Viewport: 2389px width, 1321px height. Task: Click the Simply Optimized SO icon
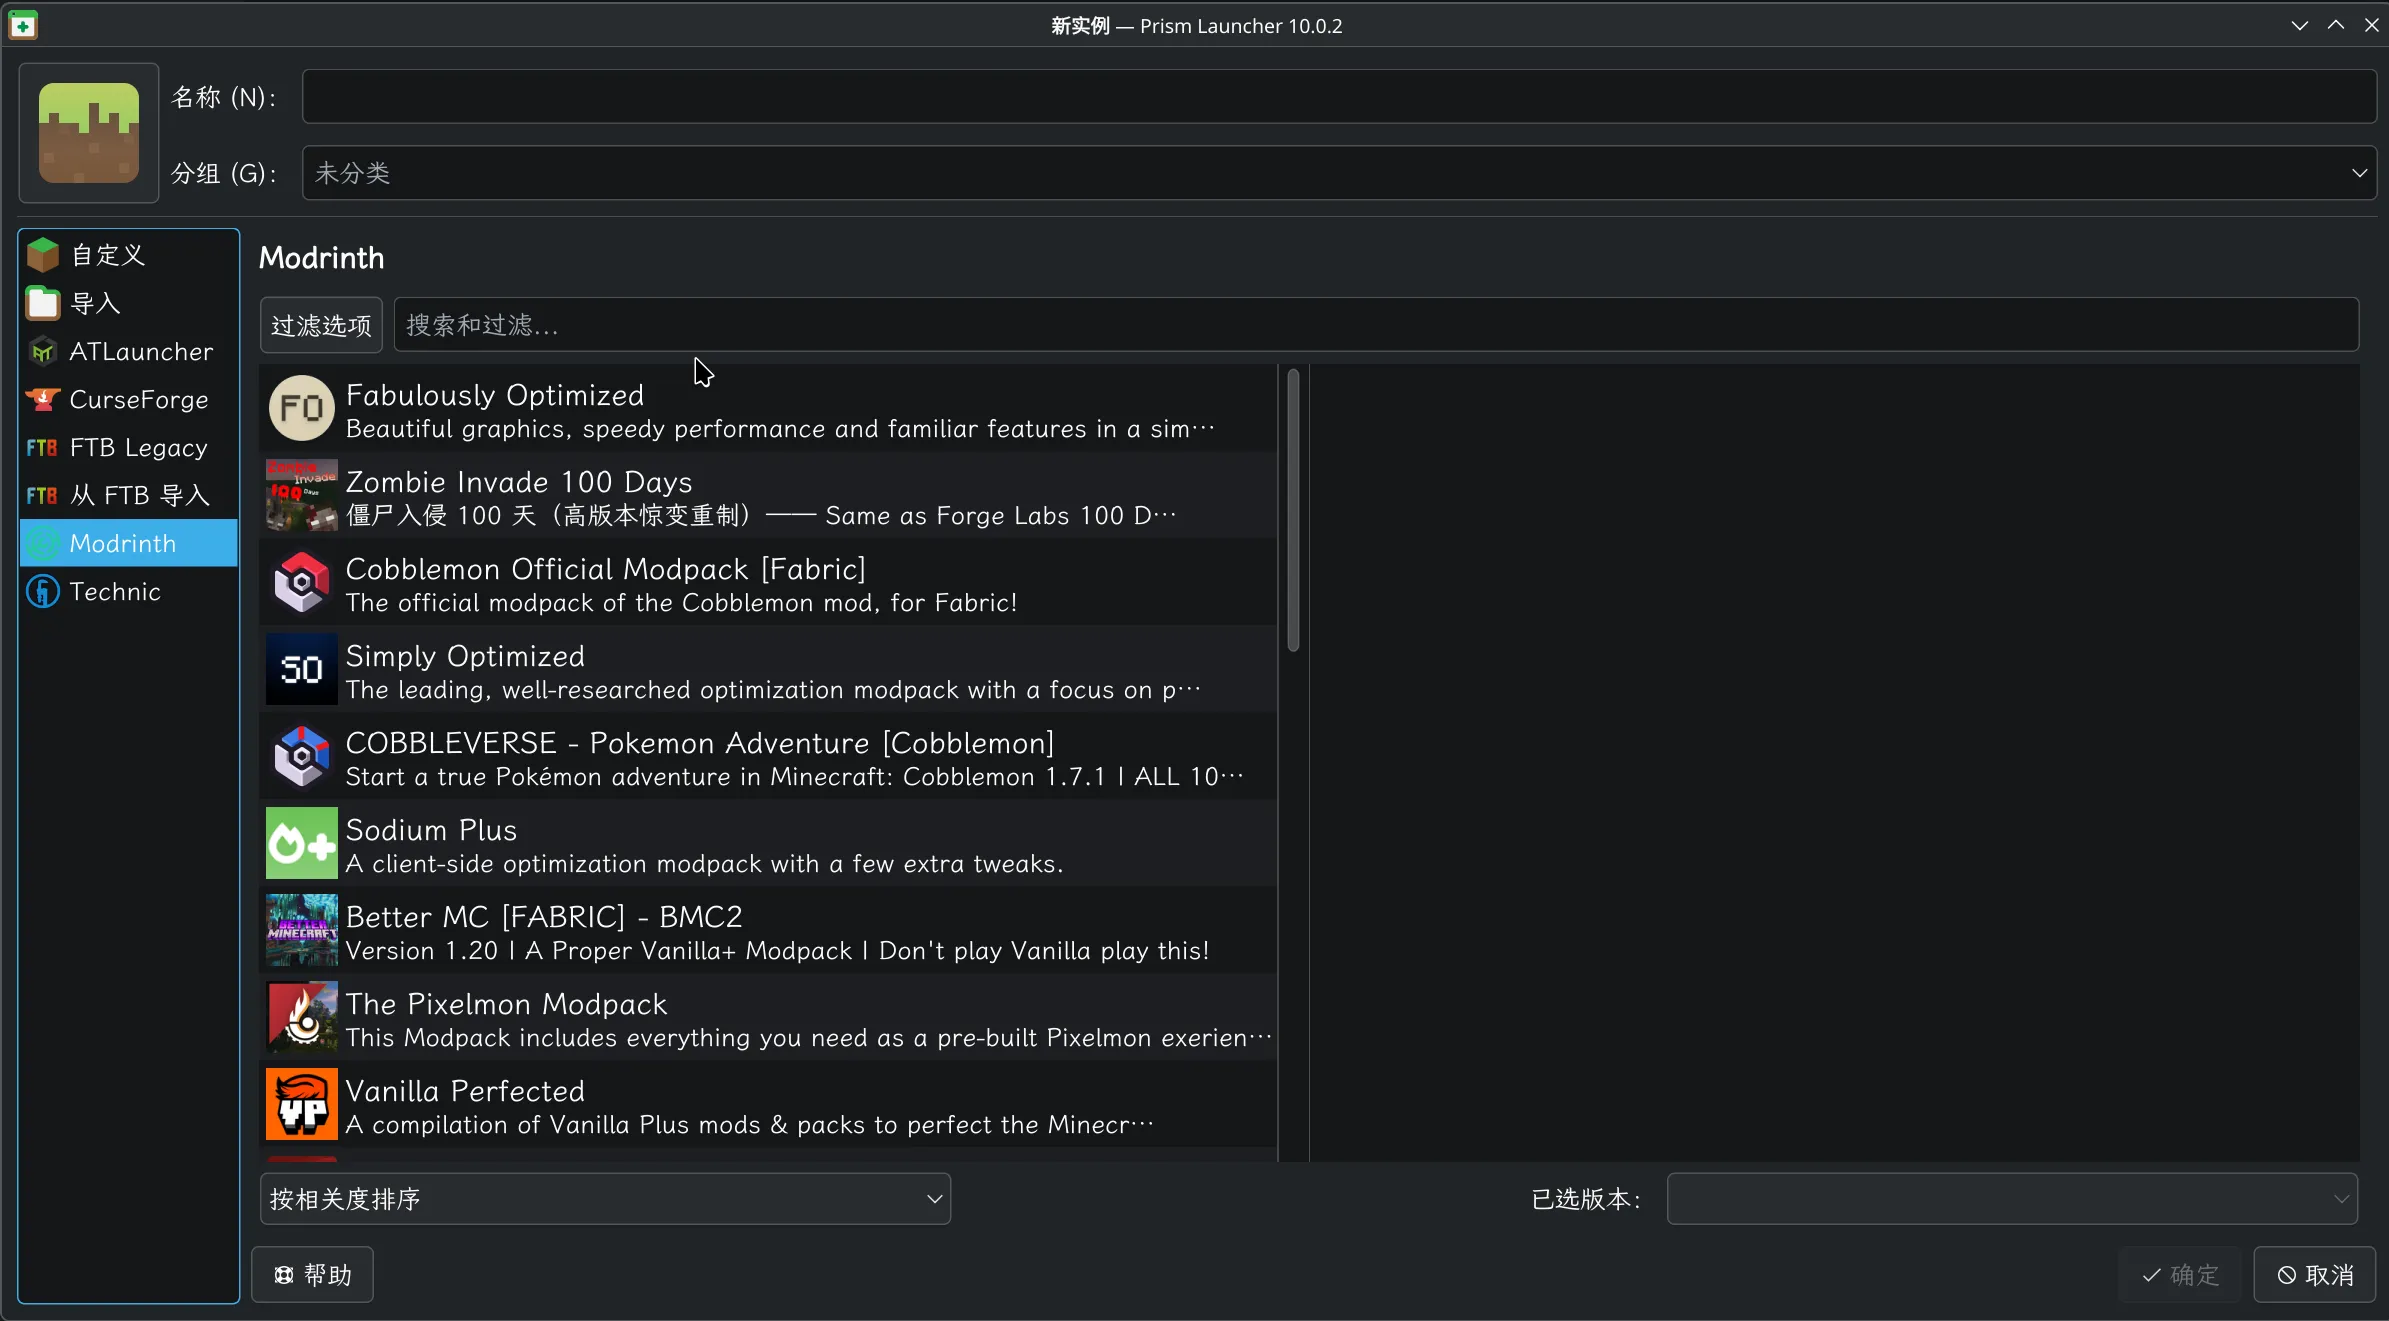[301, 669]
